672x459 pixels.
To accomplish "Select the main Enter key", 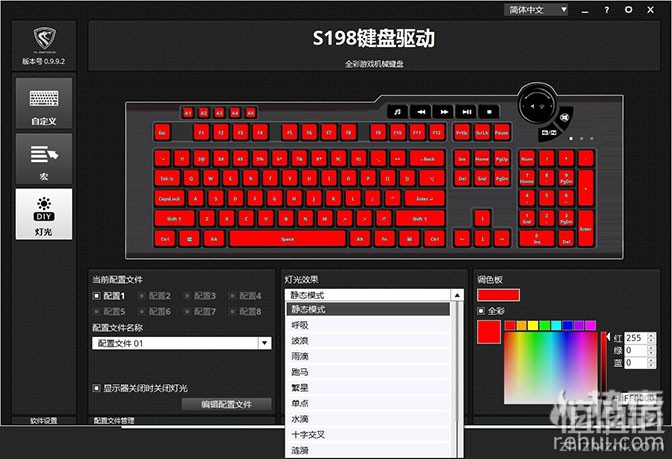I will click(x=424, y=198).
